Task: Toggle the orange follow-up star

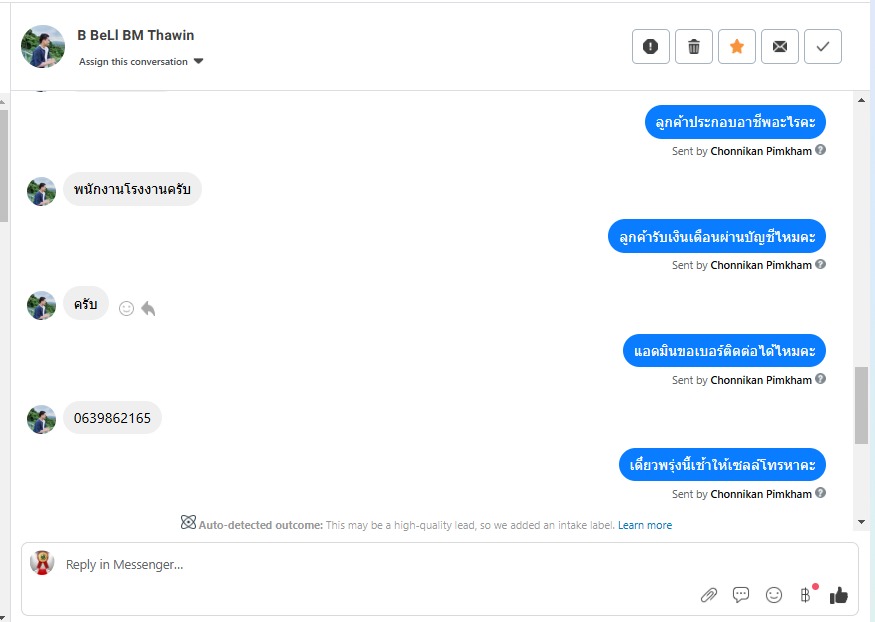Action: pos(737,47)
